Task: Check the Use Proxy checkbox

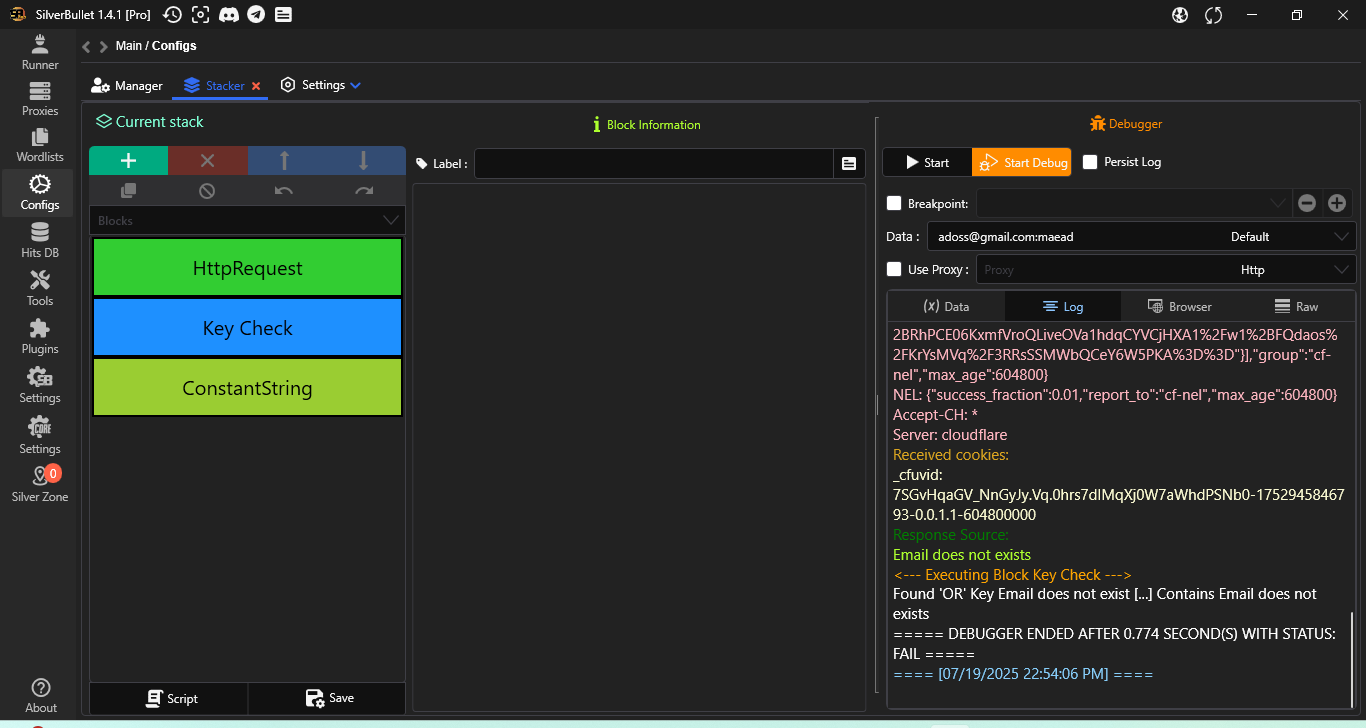Action: (x=894, y=269)
